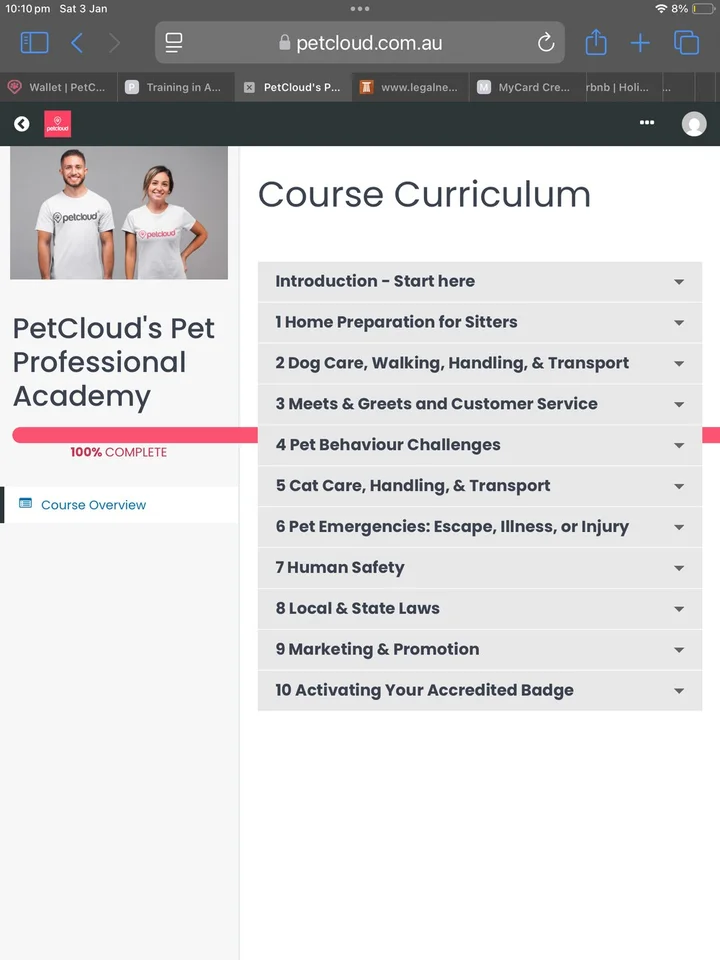Add a new tab with the plus icon
Image resolution: width=720 pixels, height=960 pixels.
pyautogui.click(x=640, y=43)
